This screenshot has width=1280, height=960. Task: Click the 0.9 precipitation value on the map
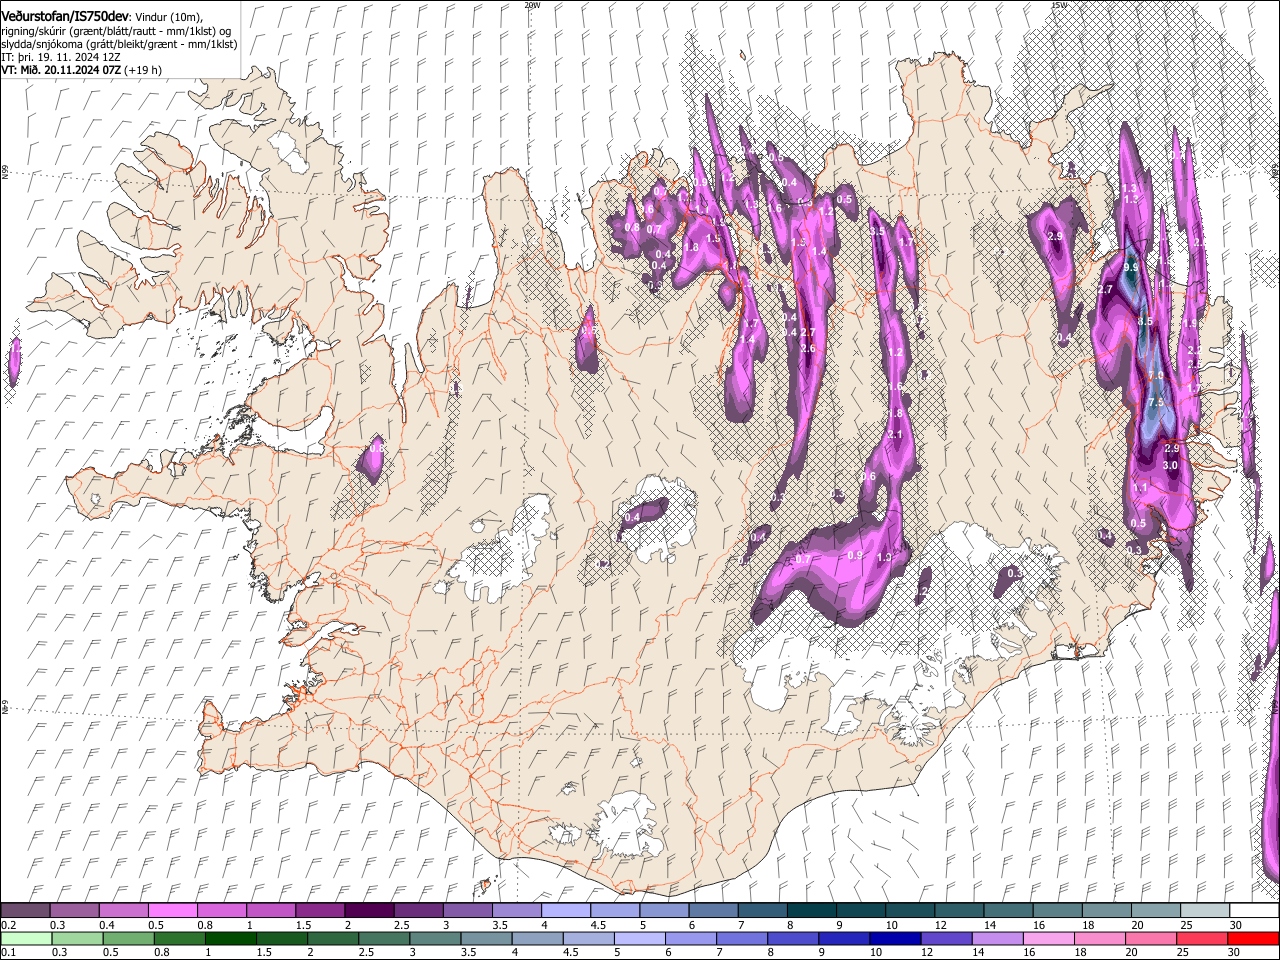click(855, 555)
